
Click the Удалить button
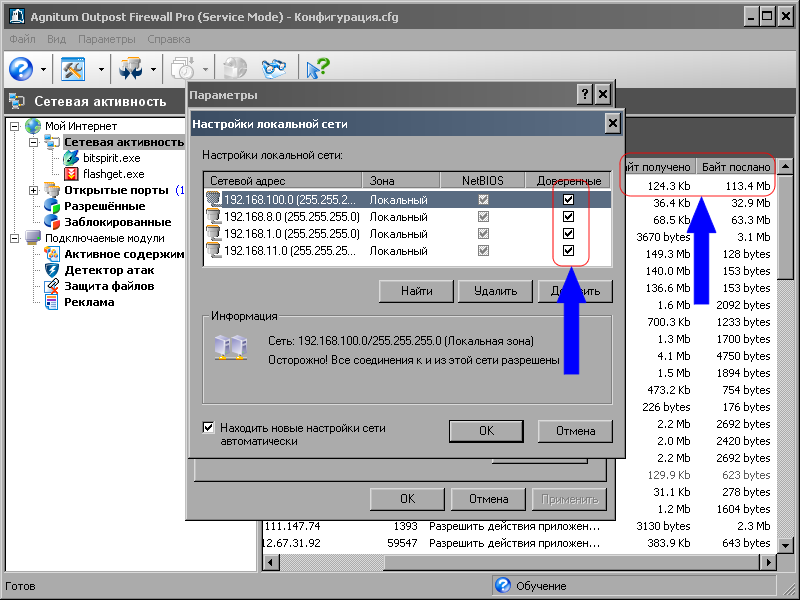(495, 291)
